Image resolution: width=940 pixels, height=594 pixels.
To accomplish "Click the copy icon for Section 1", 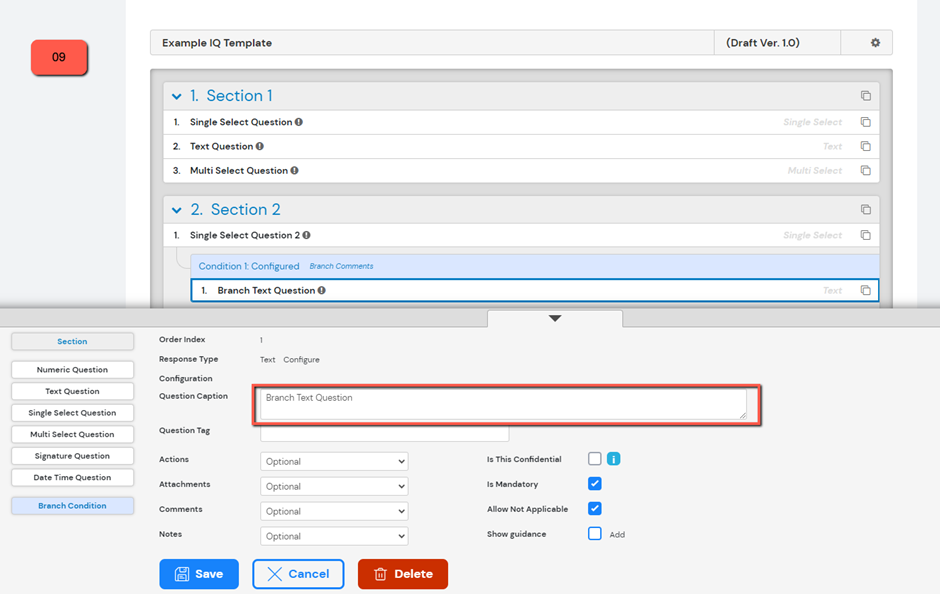I will [x=865, y=96].
